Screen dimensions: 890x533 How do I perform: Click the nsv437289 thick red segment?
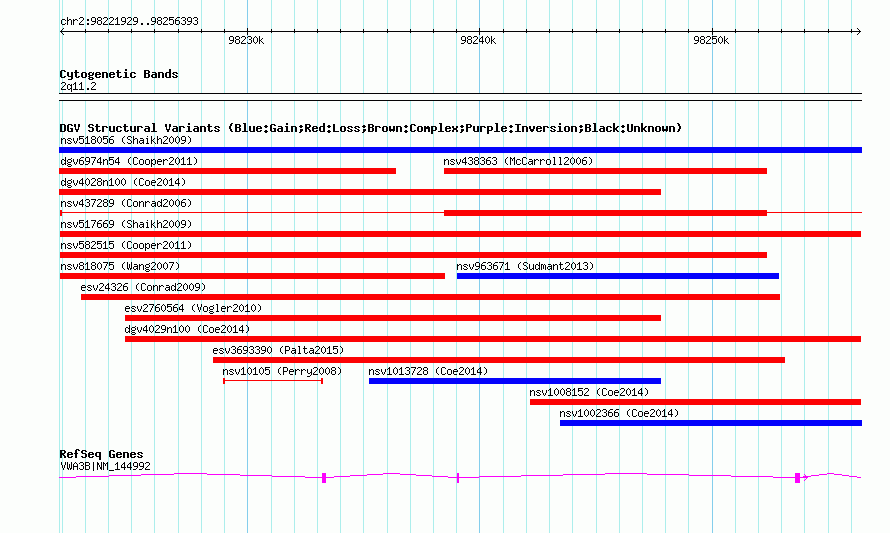tap(606, 213)
